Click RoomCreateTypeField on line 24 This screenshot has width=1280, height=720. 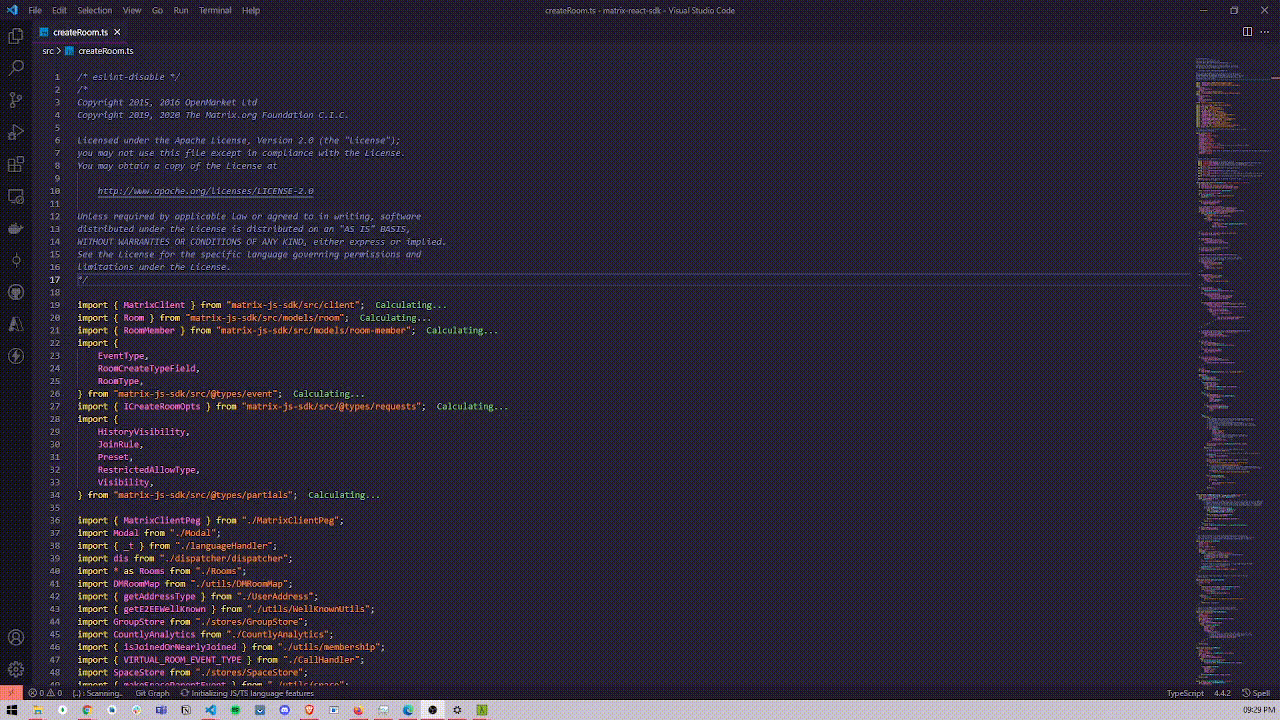(x=146, y=369)
